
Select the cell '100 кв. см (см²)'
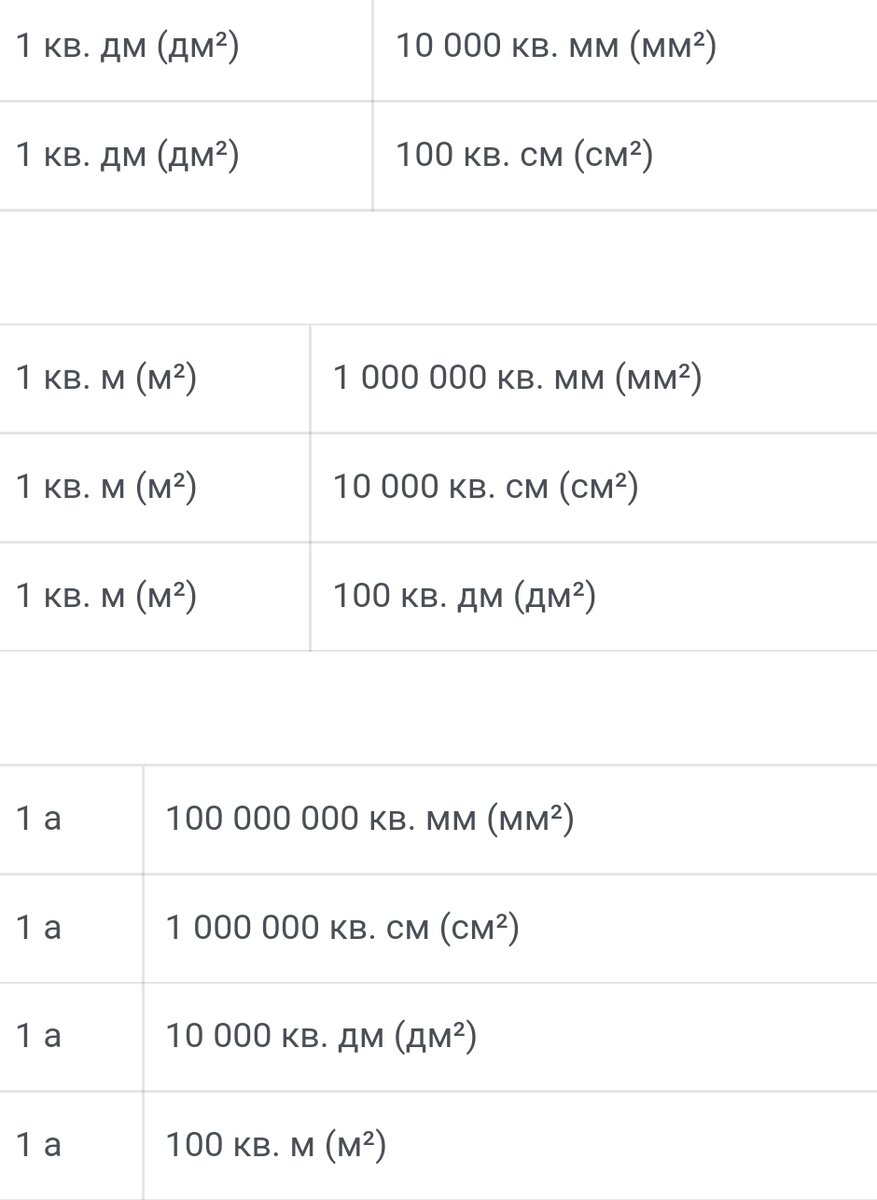[x=624, y=156]
